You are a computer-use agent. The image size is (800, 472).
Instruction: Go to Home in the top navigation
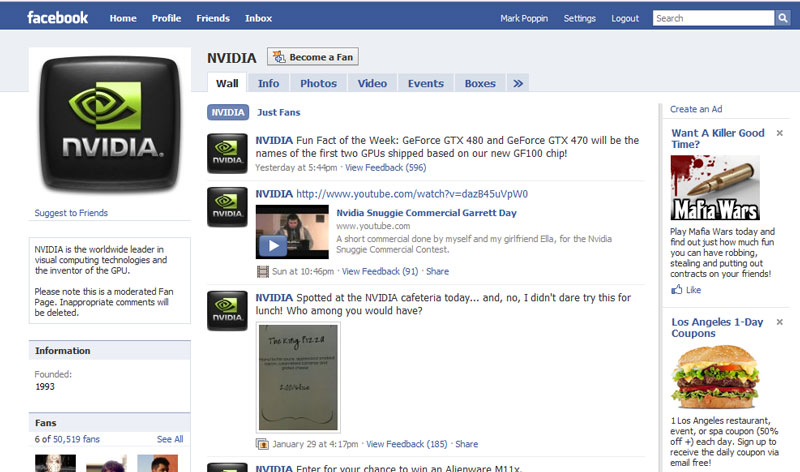point(123,18)
